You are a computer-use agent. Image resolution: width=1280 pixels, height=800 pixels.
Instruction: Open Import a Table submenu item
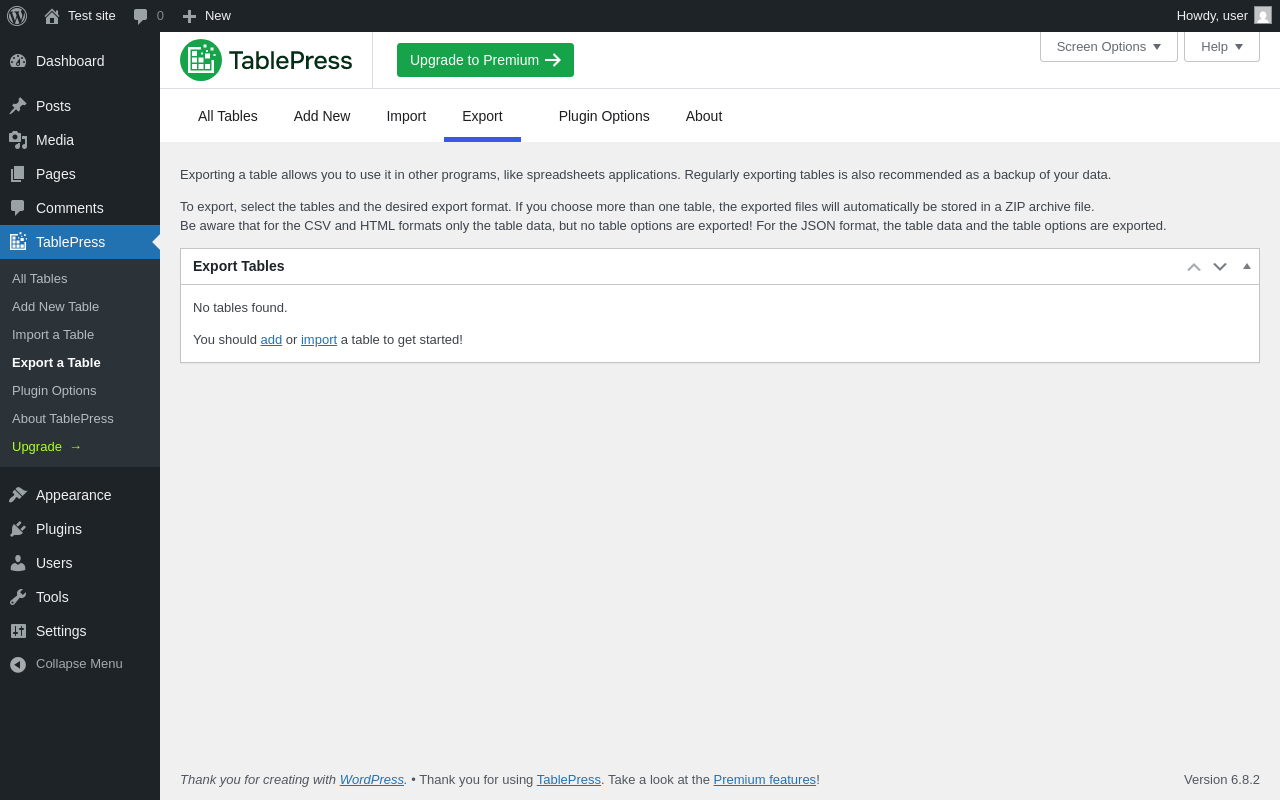point(80,335)
